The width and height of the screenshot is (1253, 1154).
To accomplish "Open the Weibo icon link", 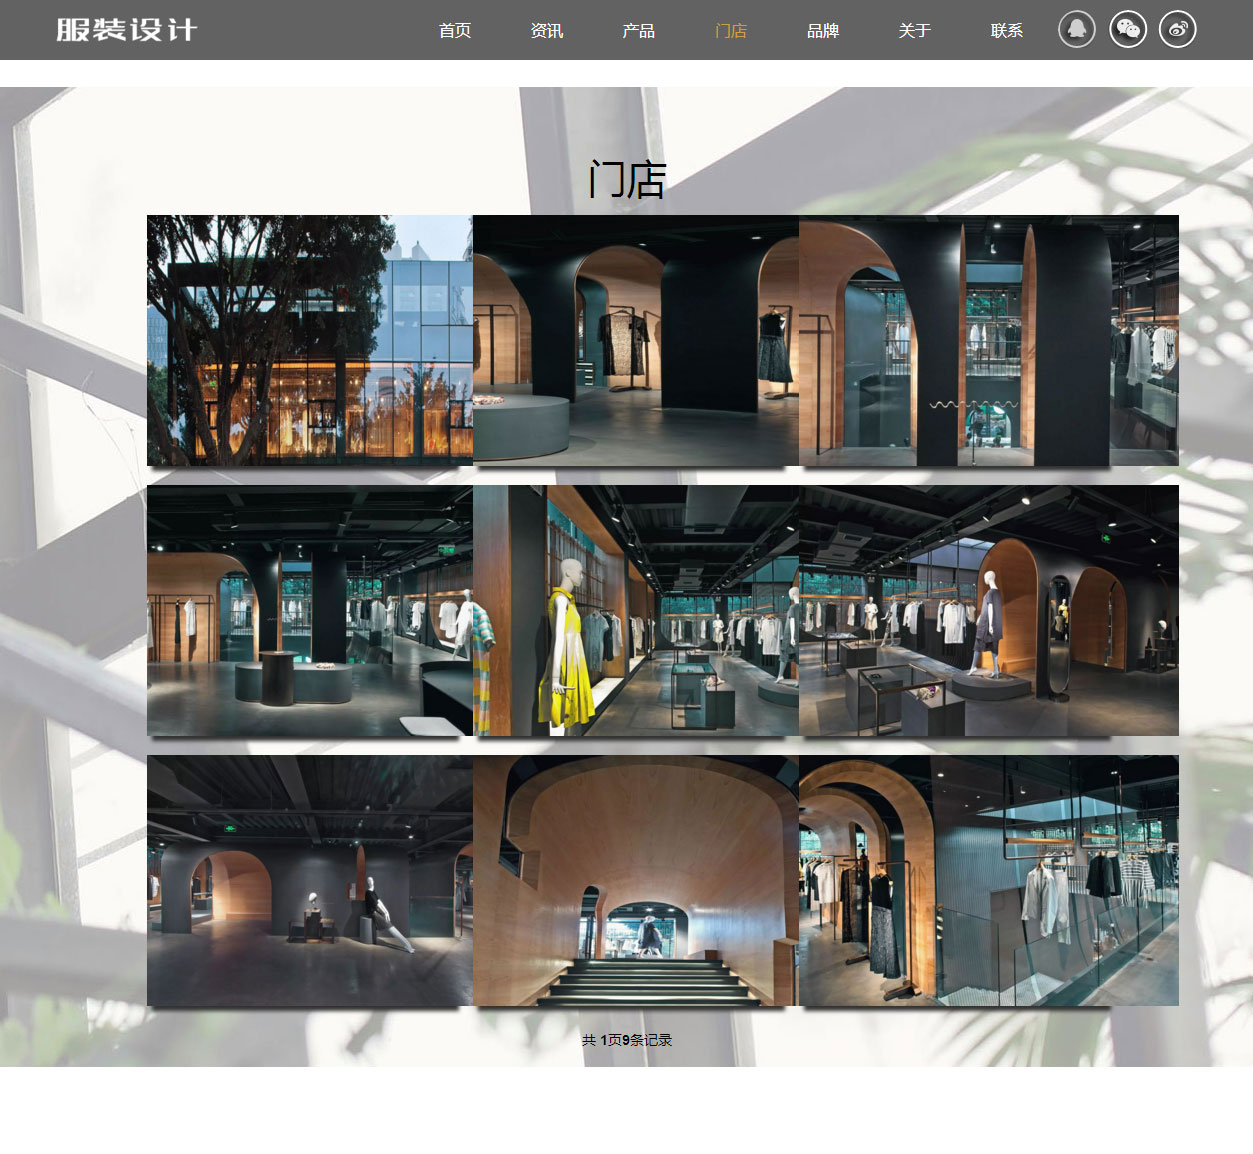I will 1178,29.
